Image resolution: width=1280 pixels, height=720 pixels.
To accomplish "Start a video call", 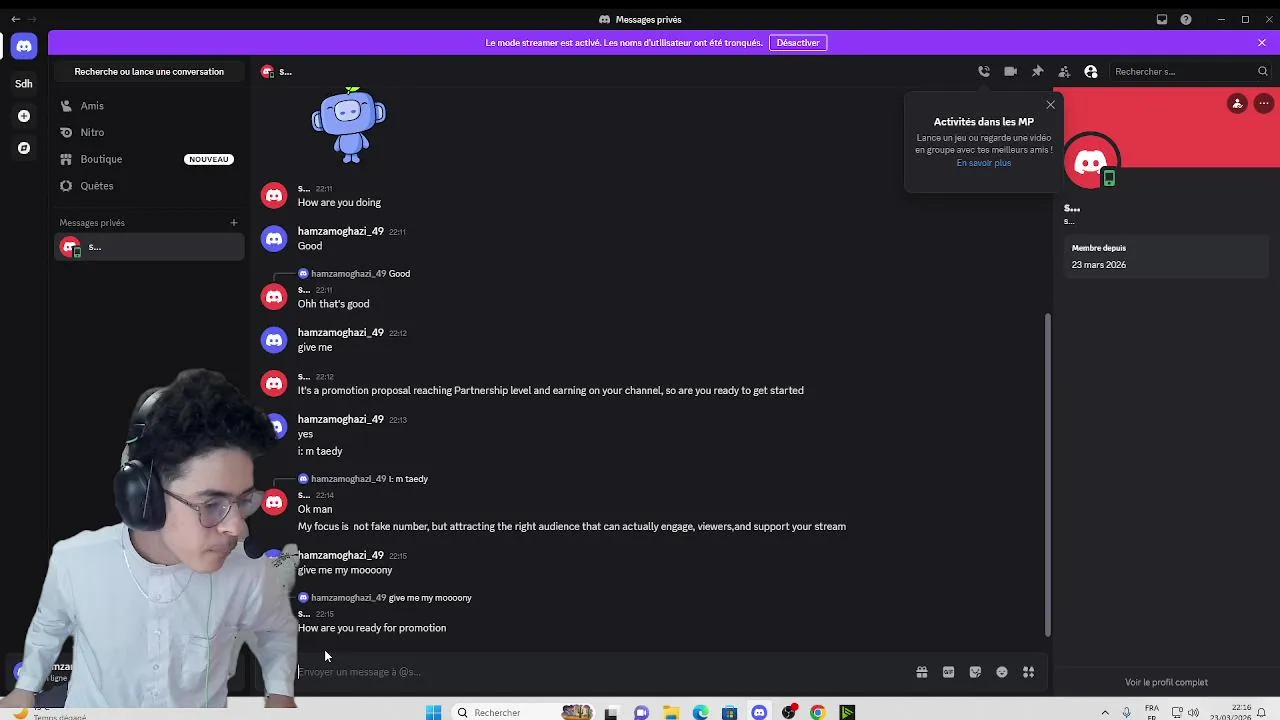I will [1011, 71].
